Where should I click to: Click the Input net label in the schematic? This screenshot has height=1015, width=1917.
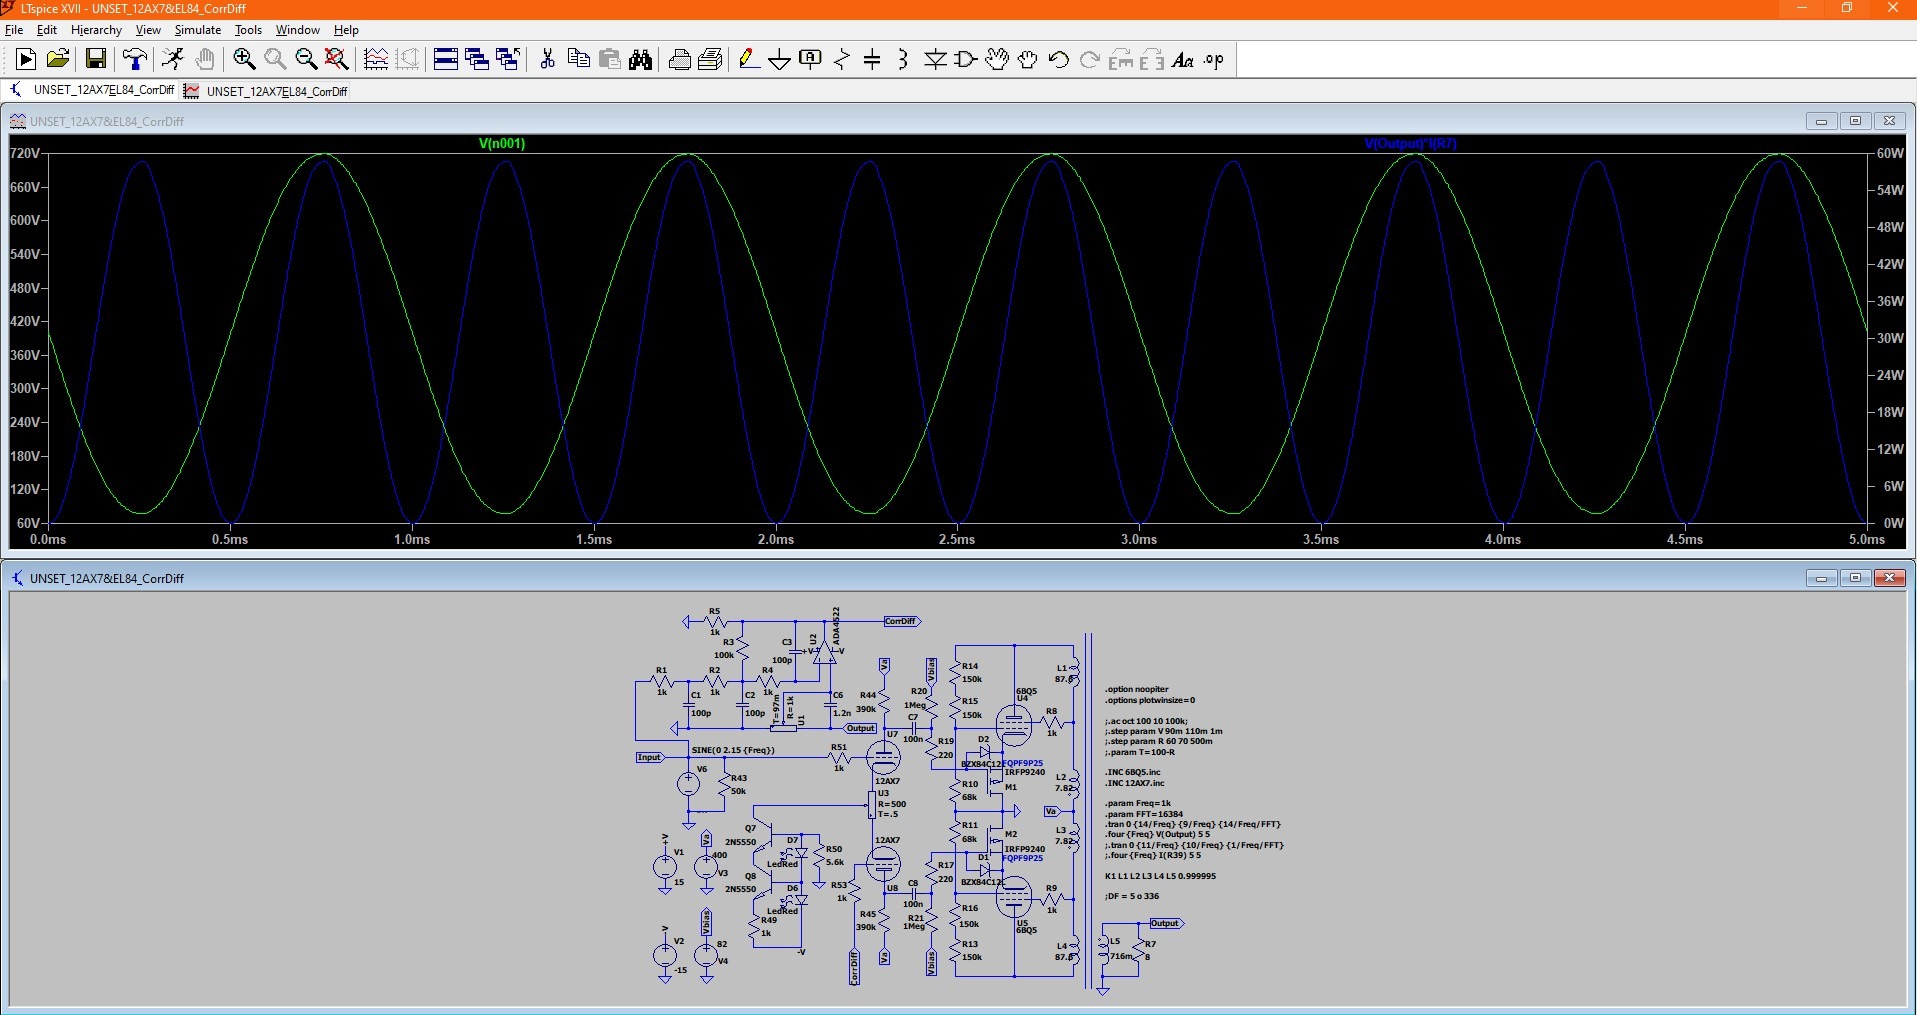click(650, 757)
